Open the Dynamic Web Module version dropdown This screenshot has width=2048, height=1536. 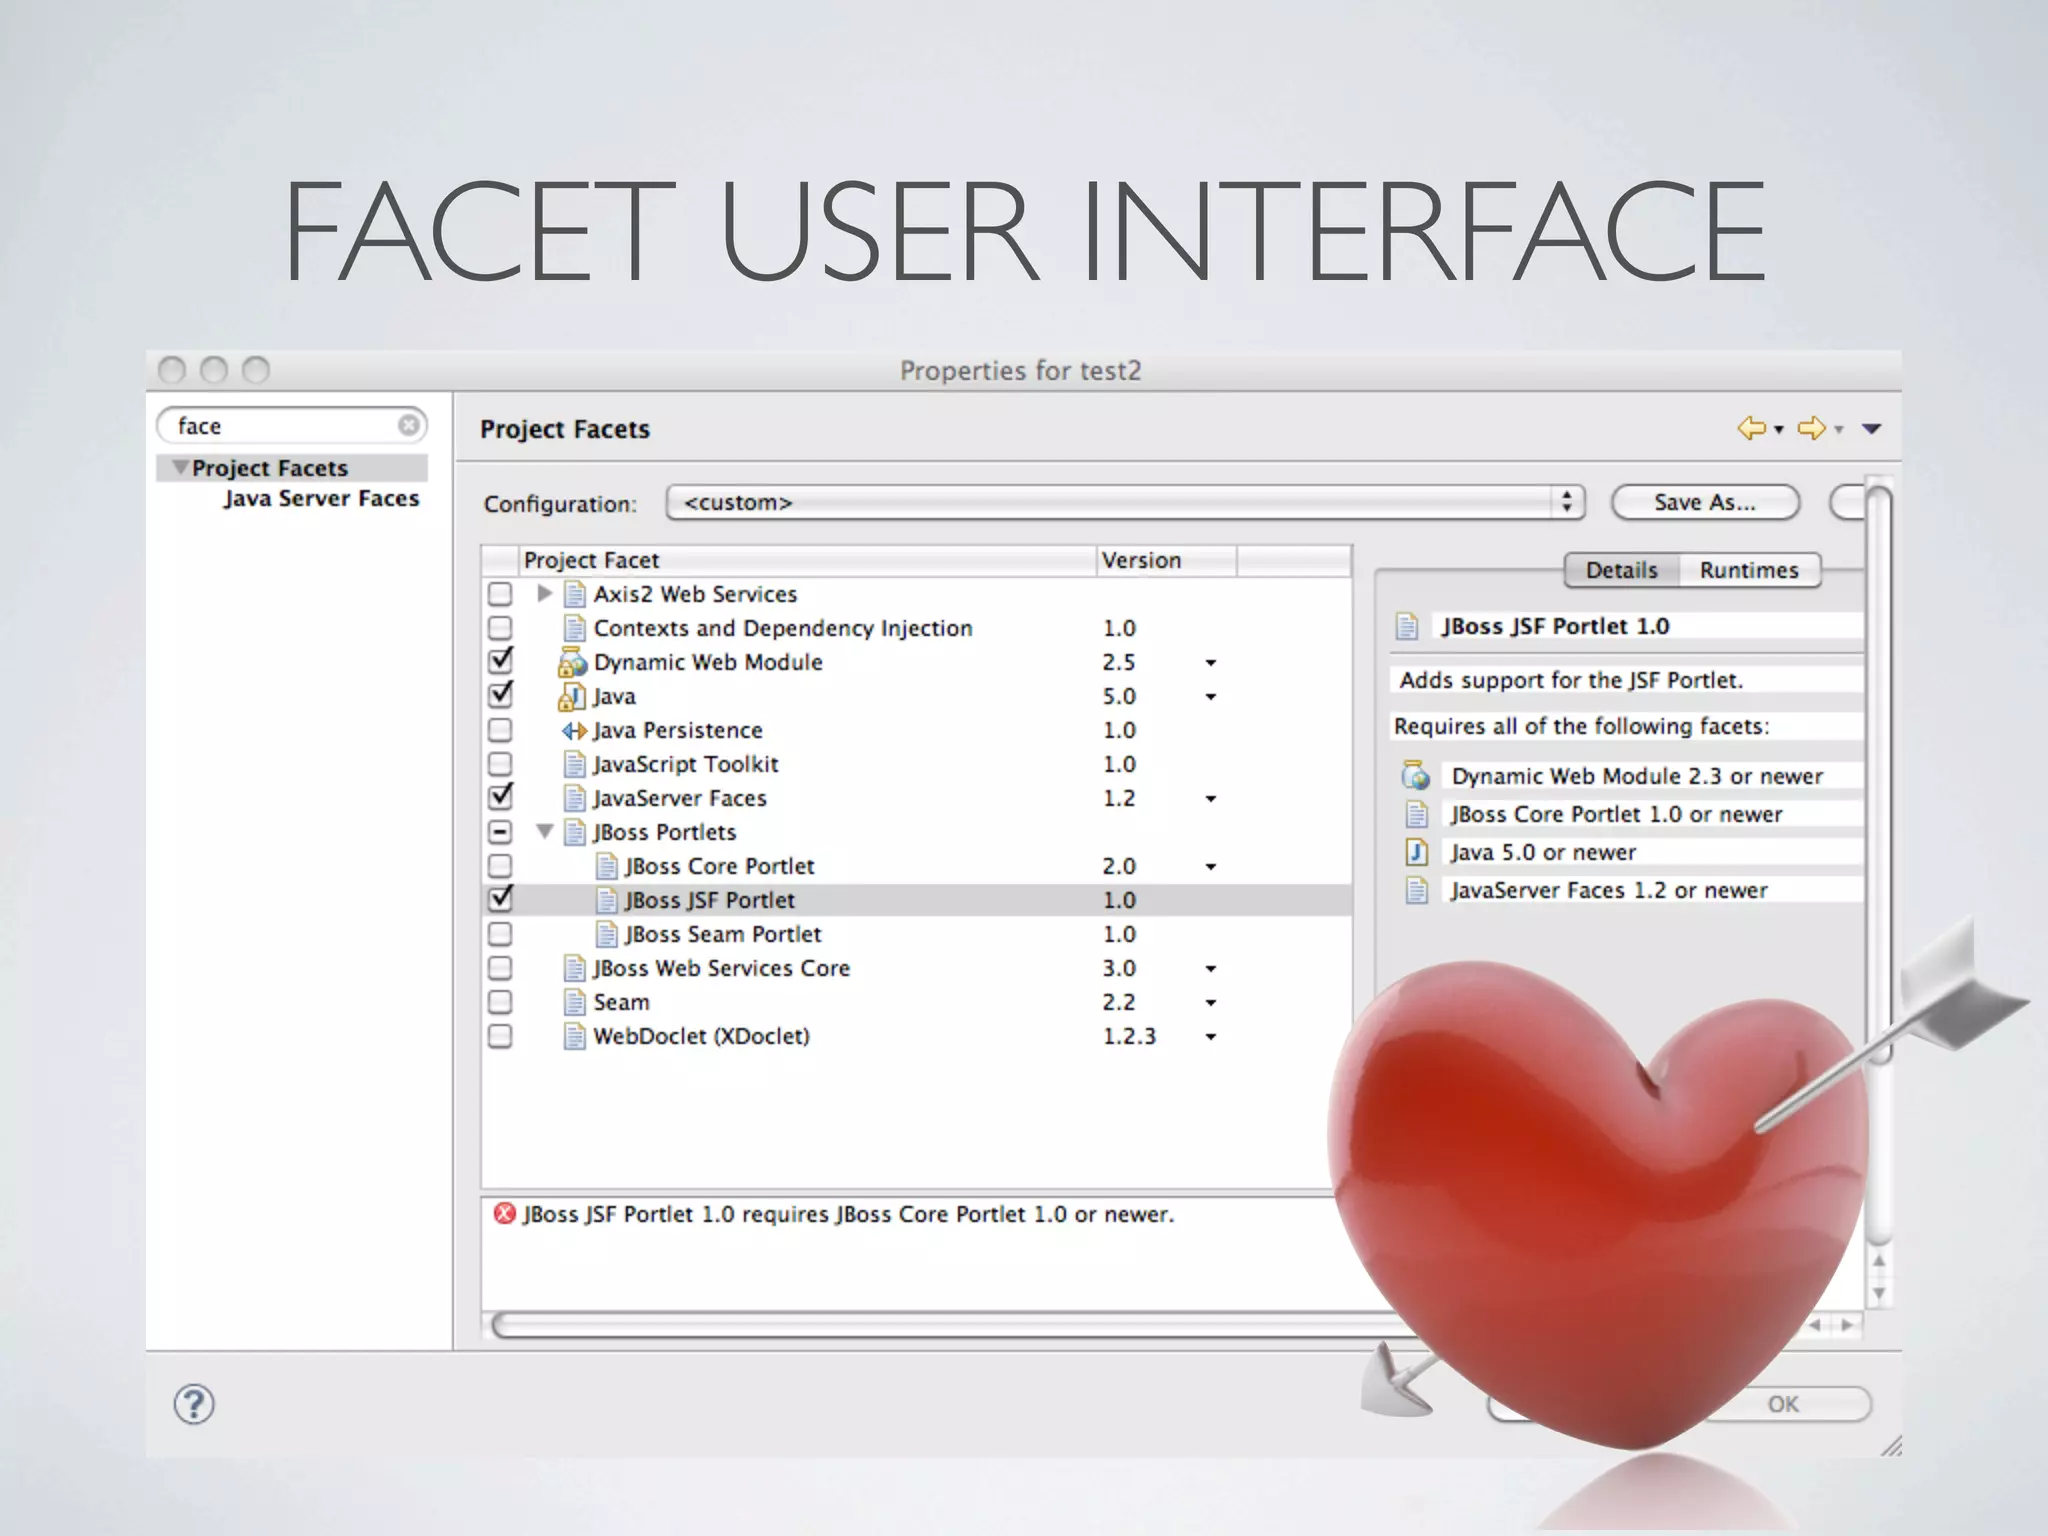tap(1210, 663)
